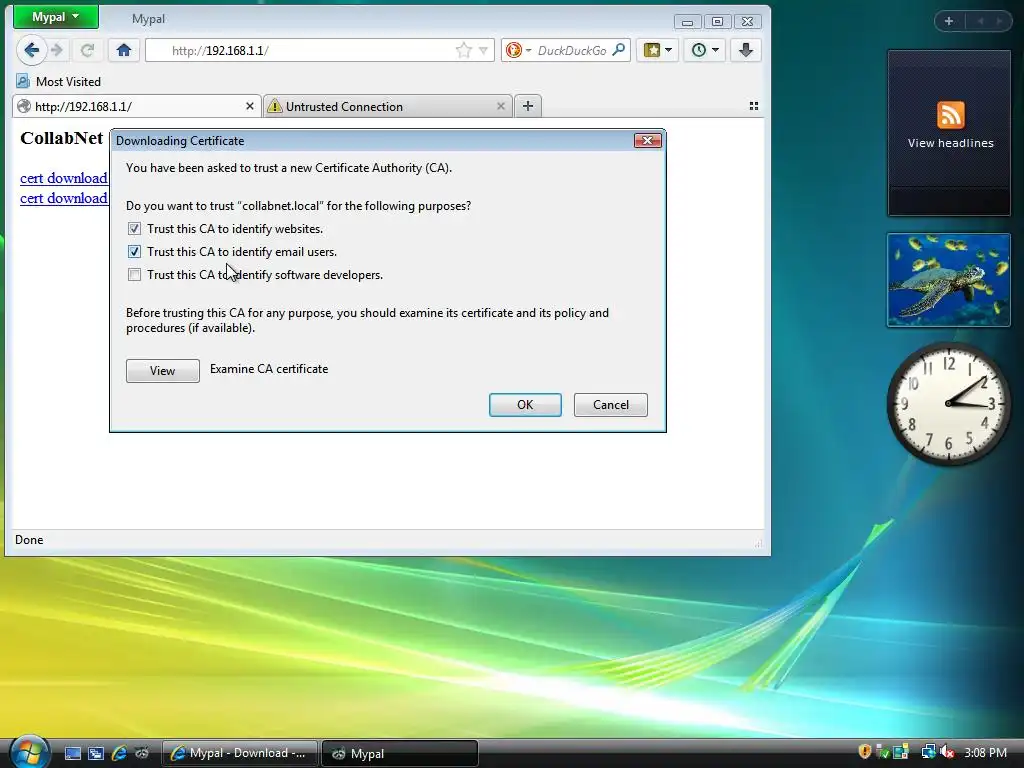
Task: Cancel the Downloading Certificate dialog
Action: click(611, 404)
